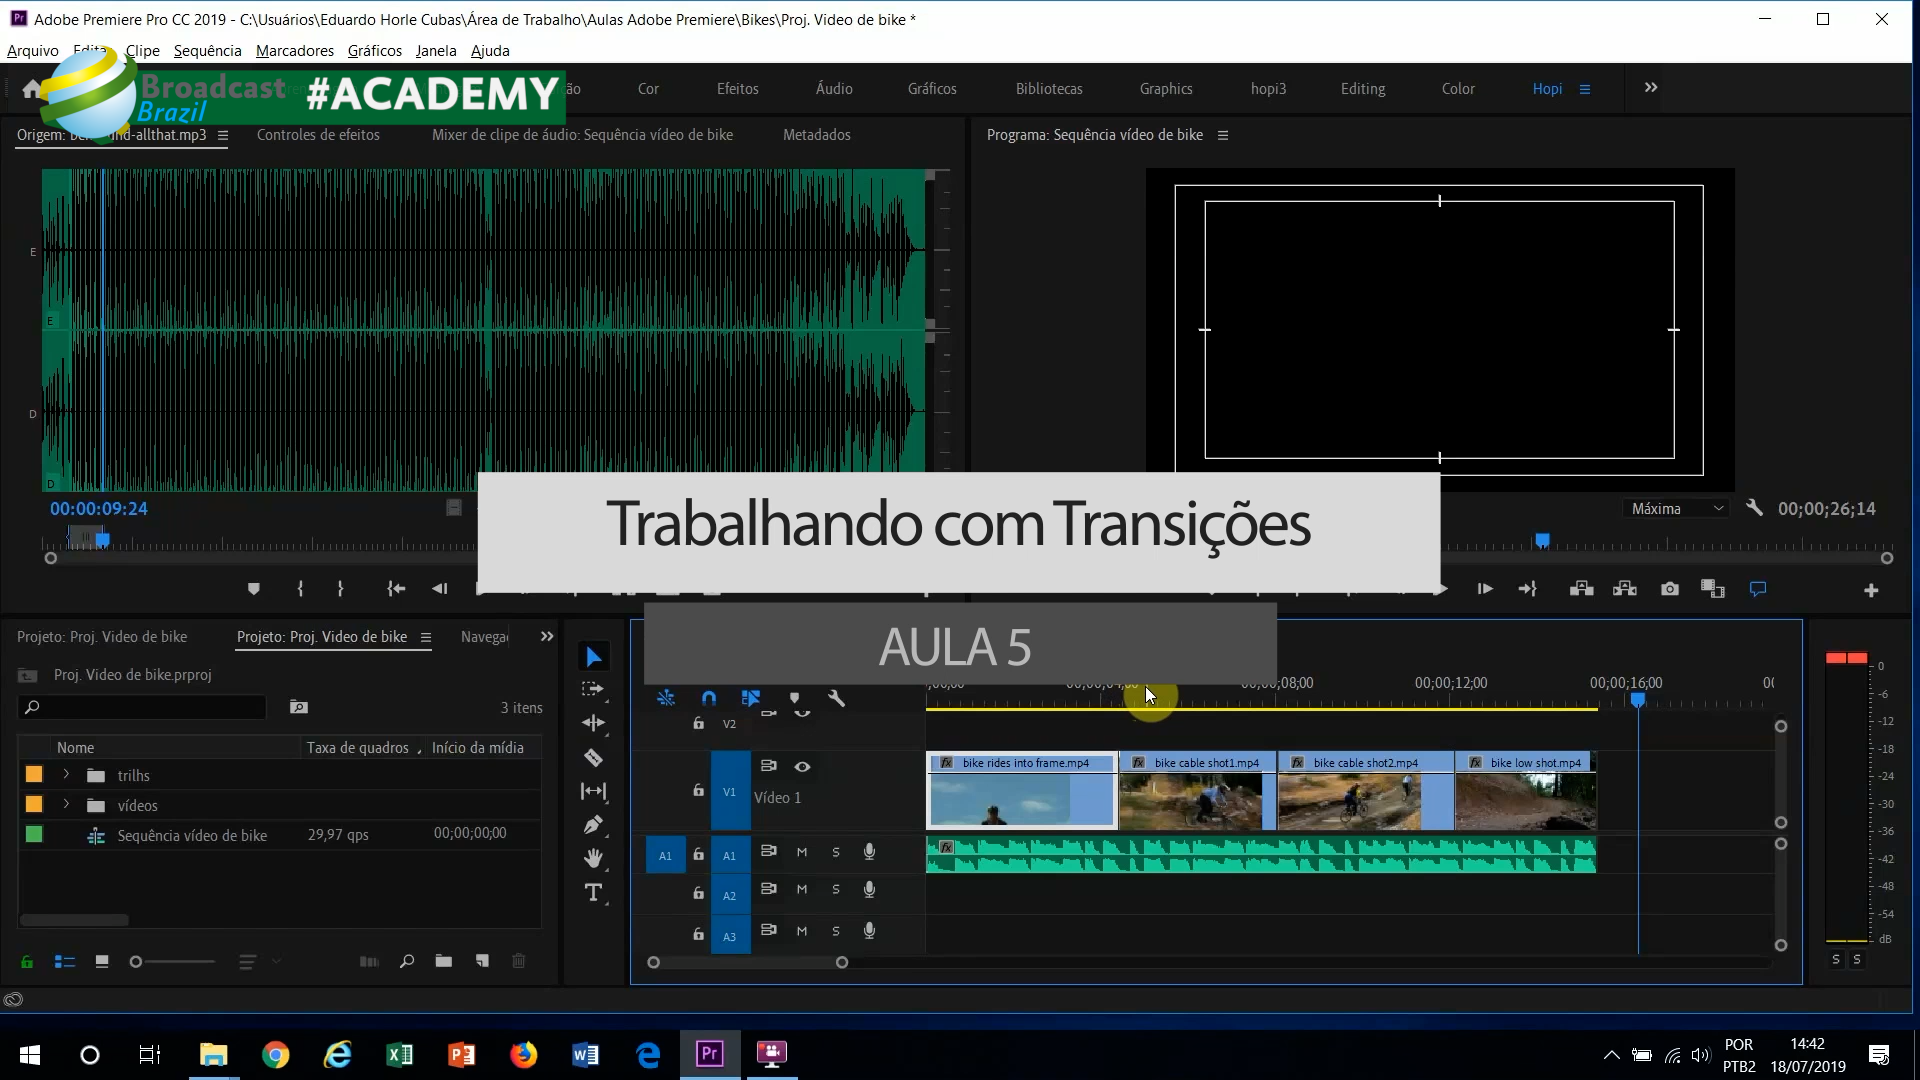Click the Export Frame camera icon
The height and width of the screenshot is (1080, 1920).
[x=1669, y=589]
